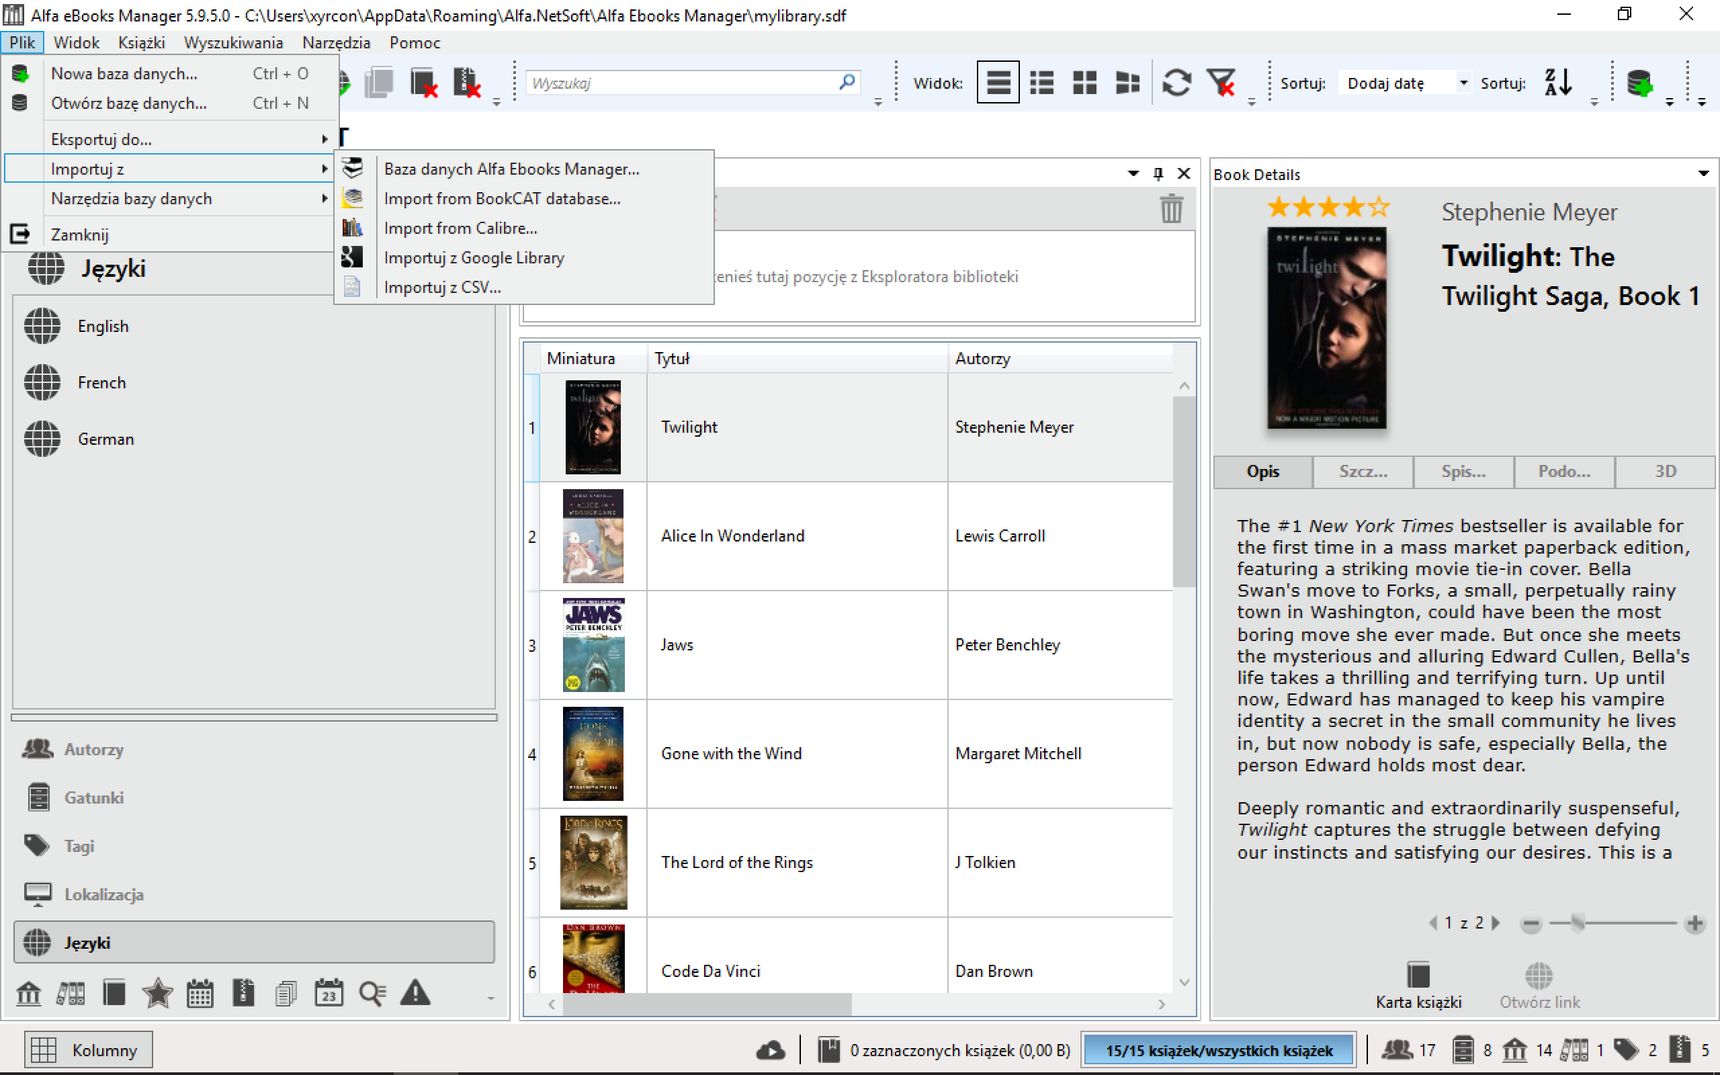Click the delete zipped file icon
The image size is (1720, 1075).
pos(467,83)
